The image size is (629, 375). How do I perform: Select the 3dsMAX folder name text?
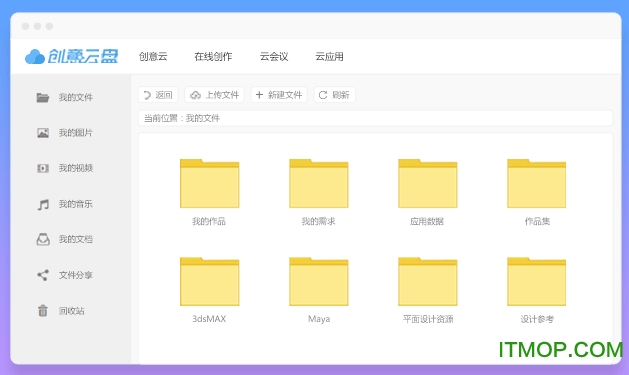(209, 319)
